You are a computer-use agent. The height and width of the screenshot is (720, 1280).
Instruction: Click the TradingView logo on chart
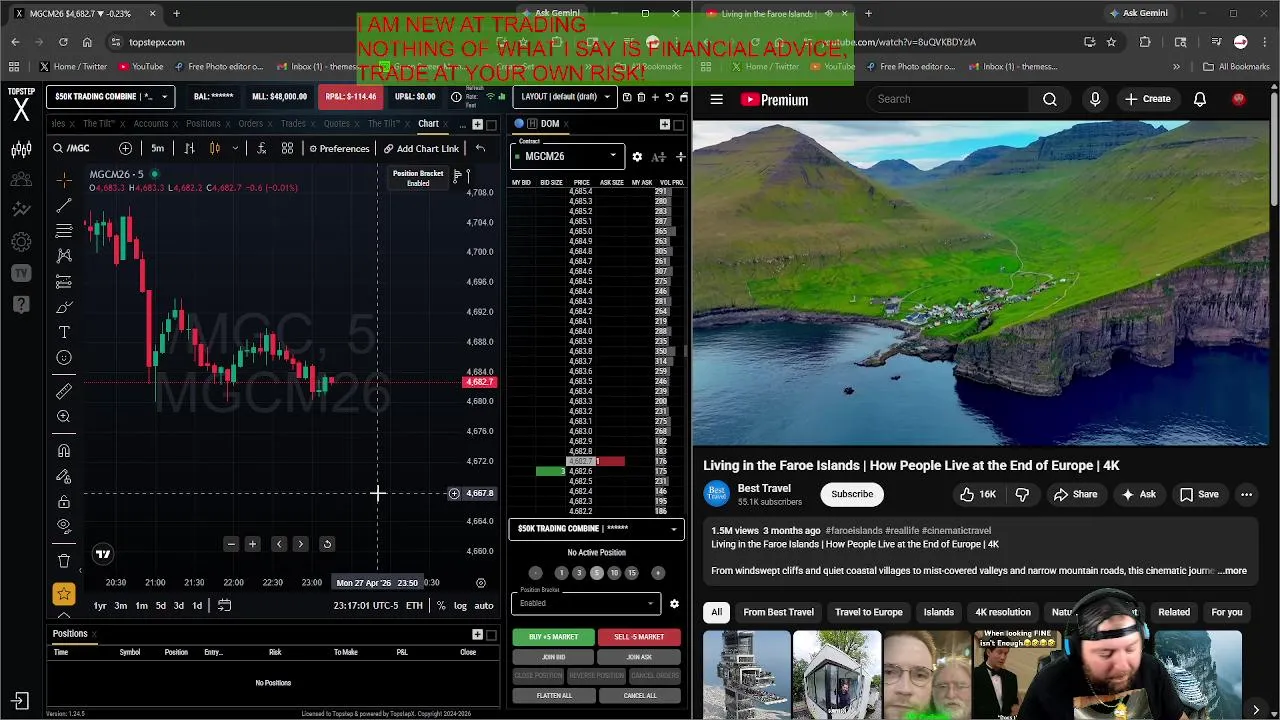point(103,554)
